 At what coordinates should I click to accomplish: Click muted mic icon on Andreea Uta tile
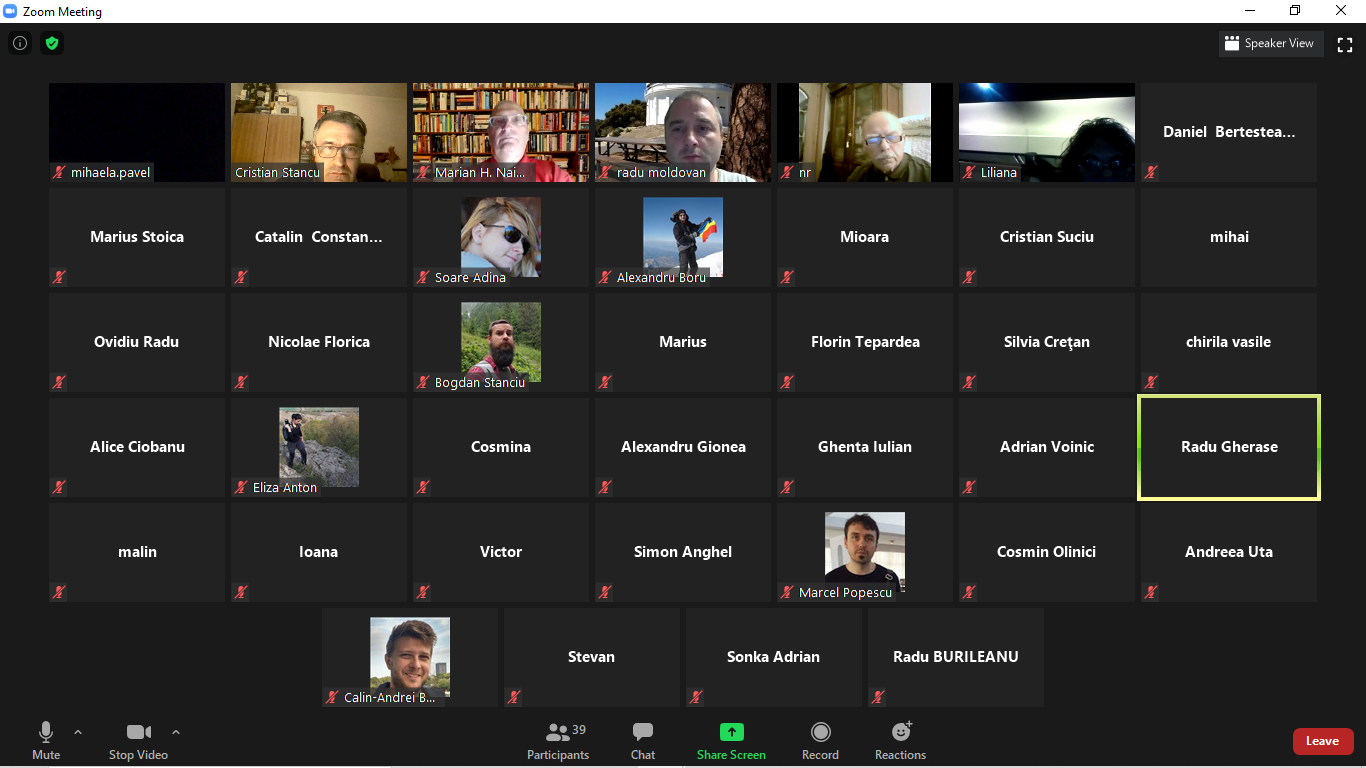pyautogui.click(x=1152, y=592)
